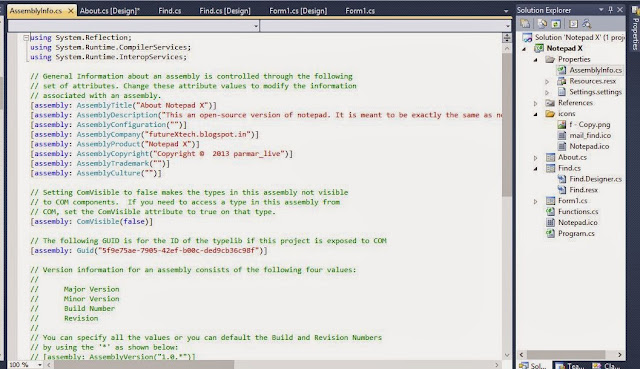Switch to the Find.cs [Design] tab

tap(225, 11)
